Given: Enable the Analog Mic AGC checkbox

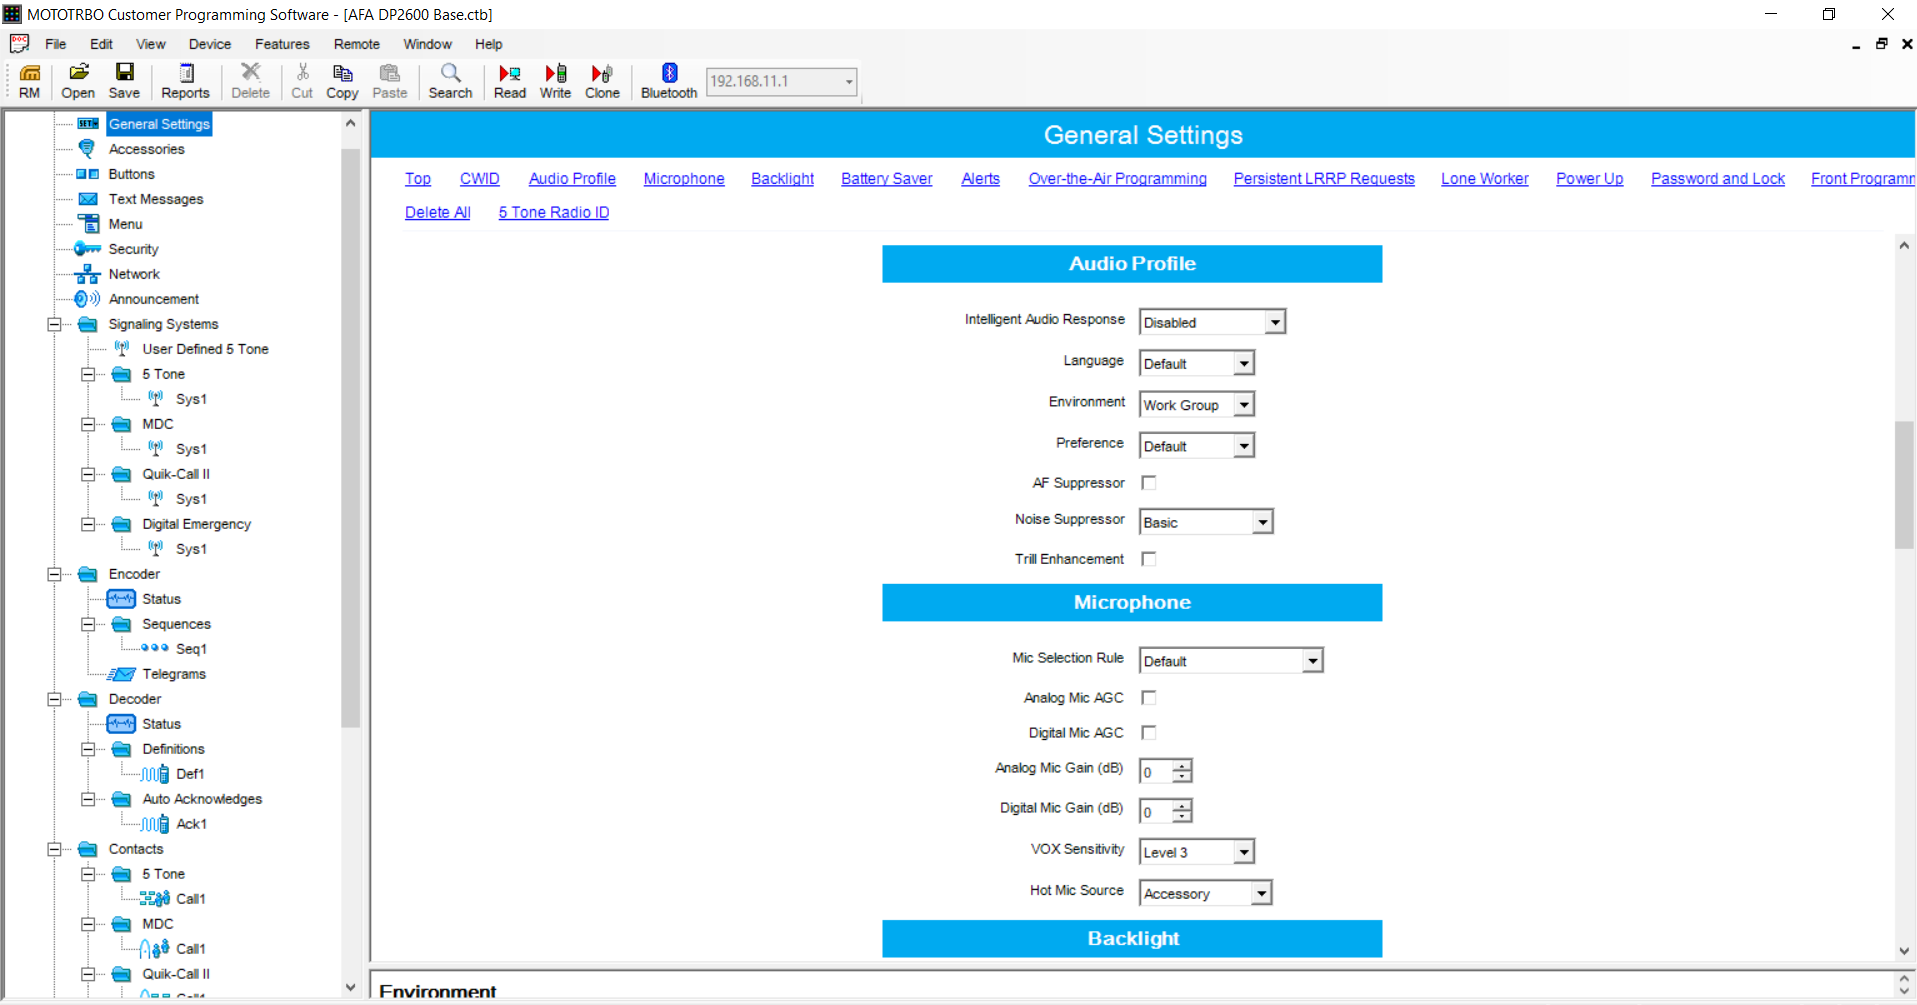Looking at the screenshot, I should click(x=1149, y=698).
